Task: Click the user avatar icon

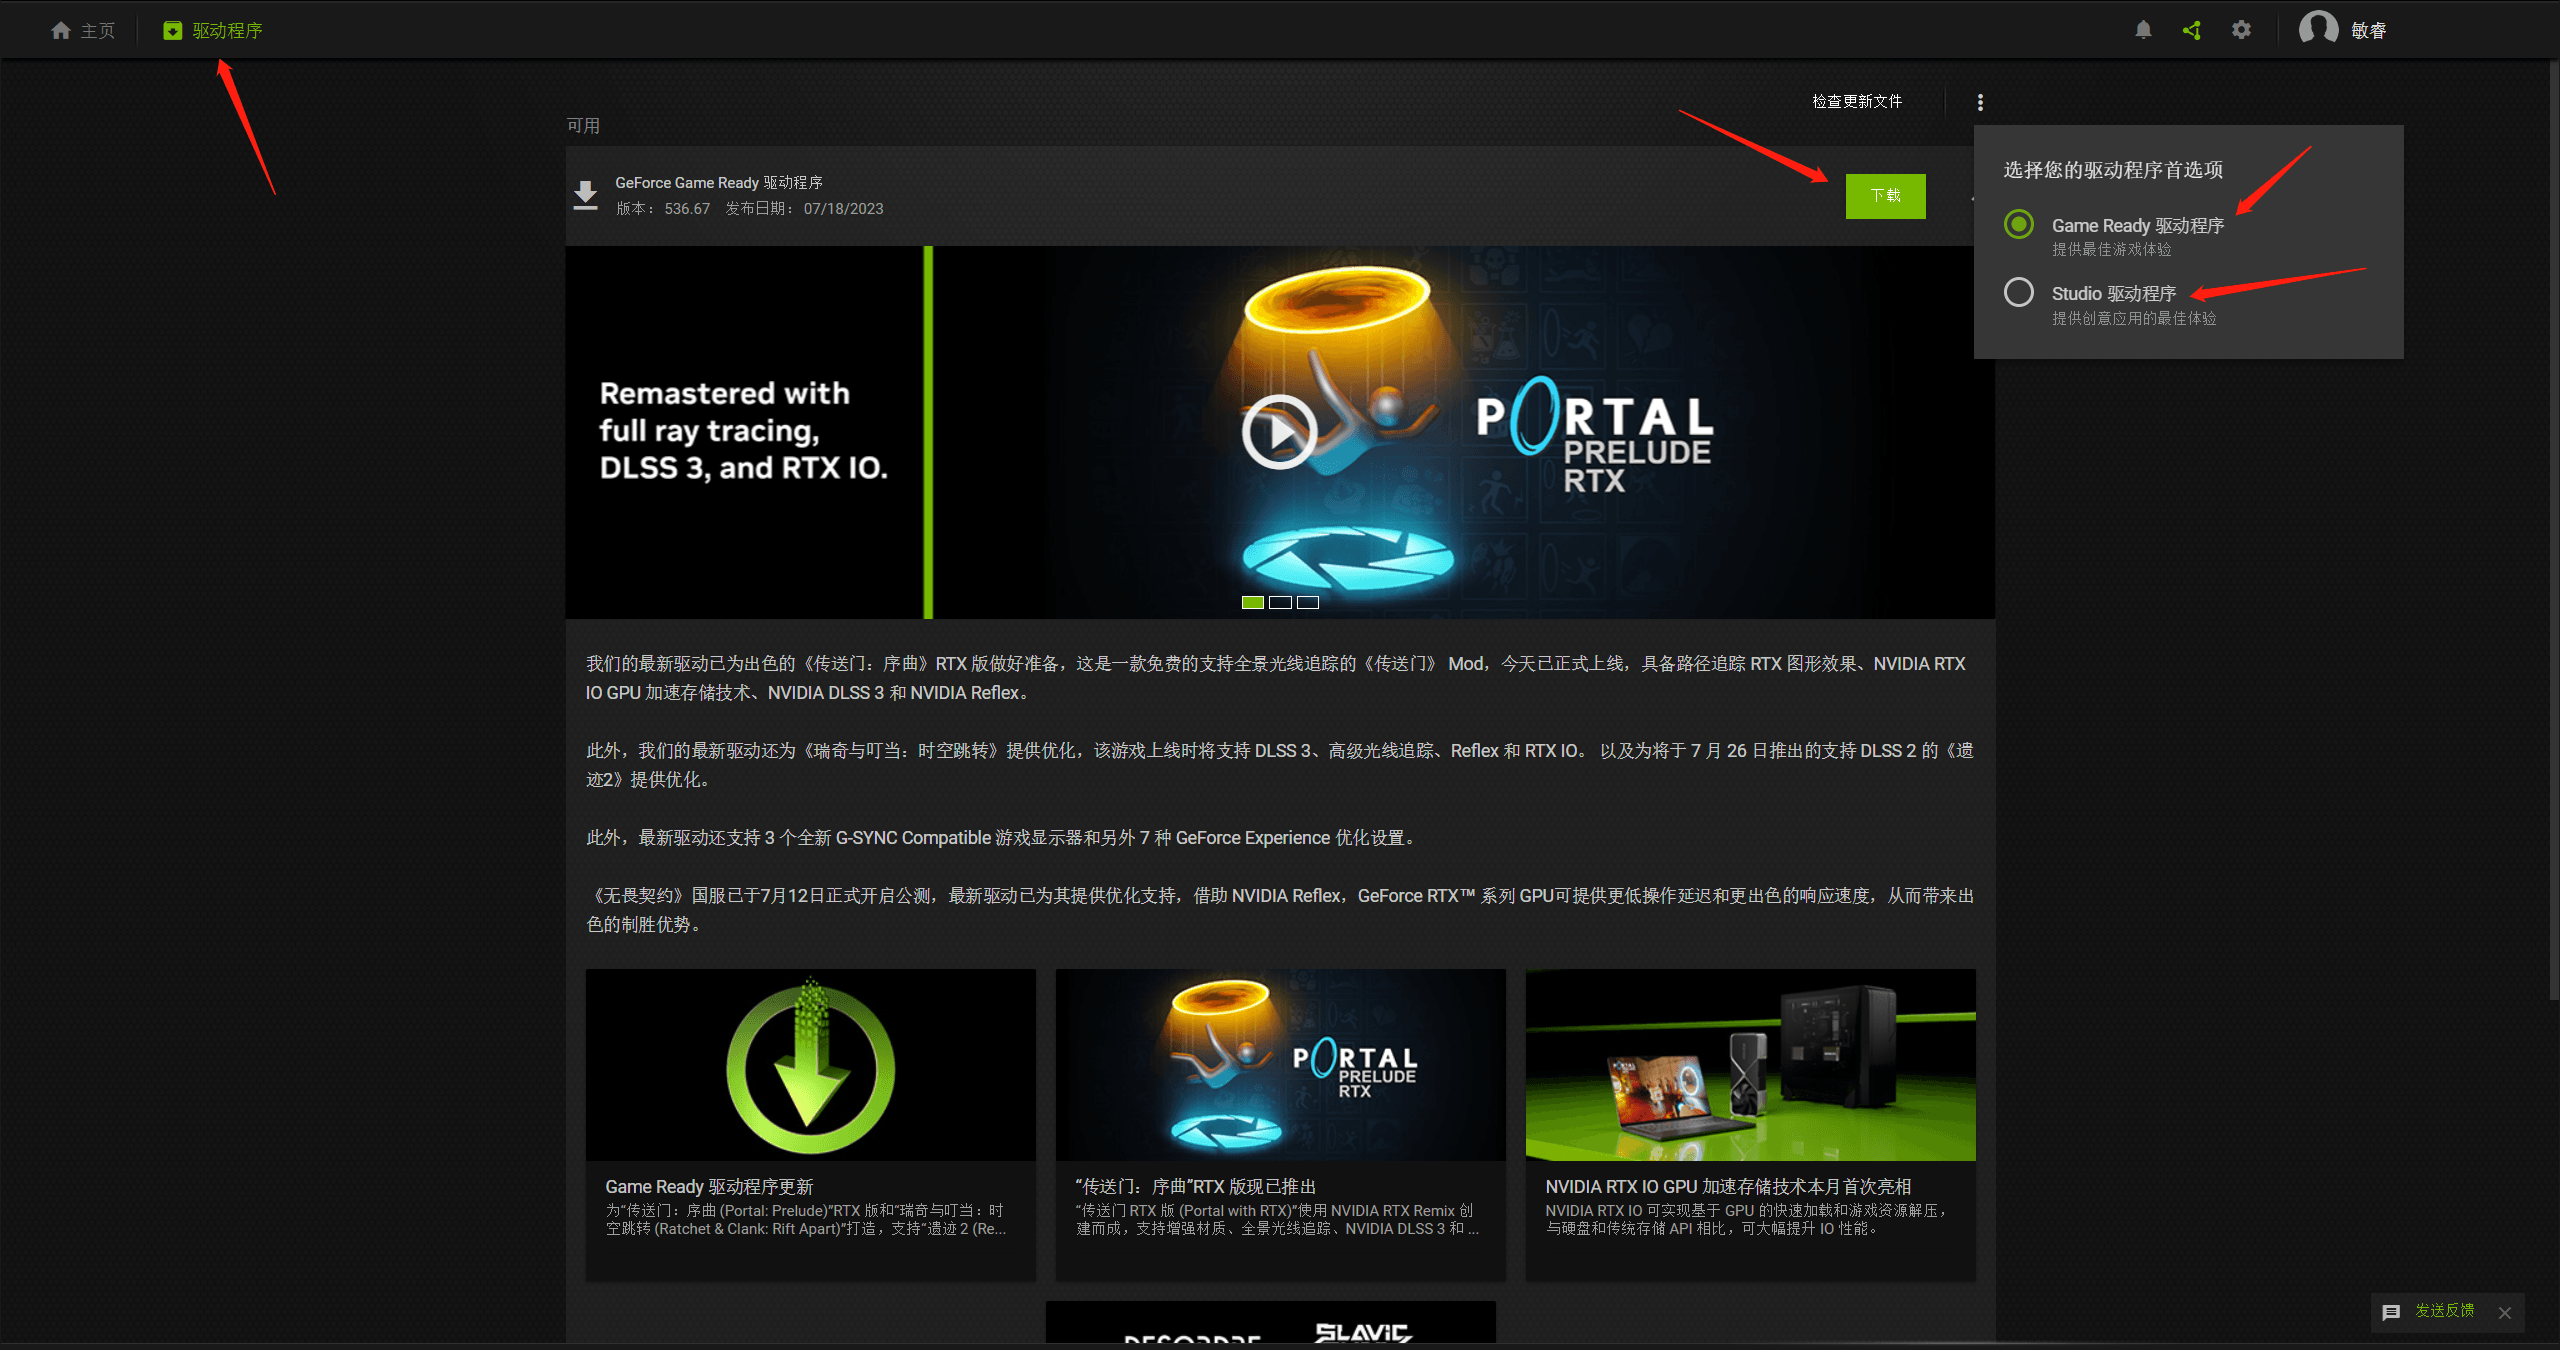Action: pyautogui.click(x=2318, y=29)
